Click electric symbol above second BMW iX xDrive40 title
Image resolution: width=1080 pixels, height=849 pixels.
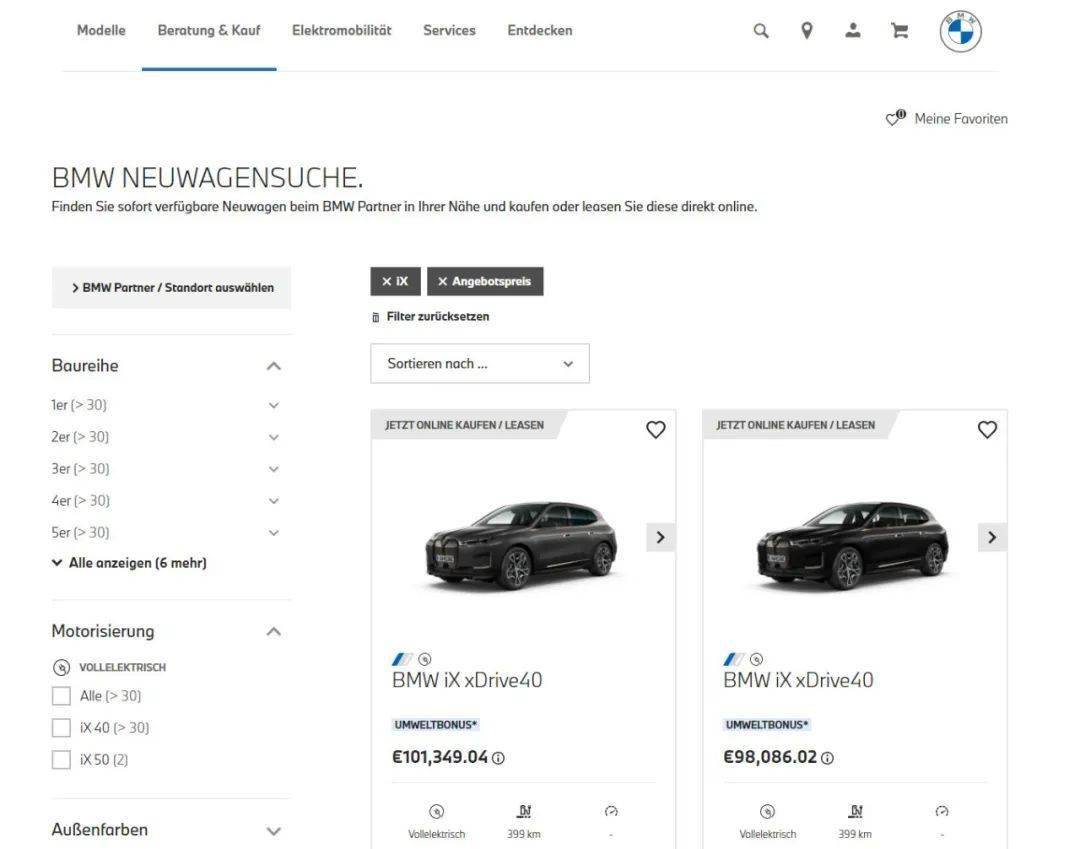point(756,659)
